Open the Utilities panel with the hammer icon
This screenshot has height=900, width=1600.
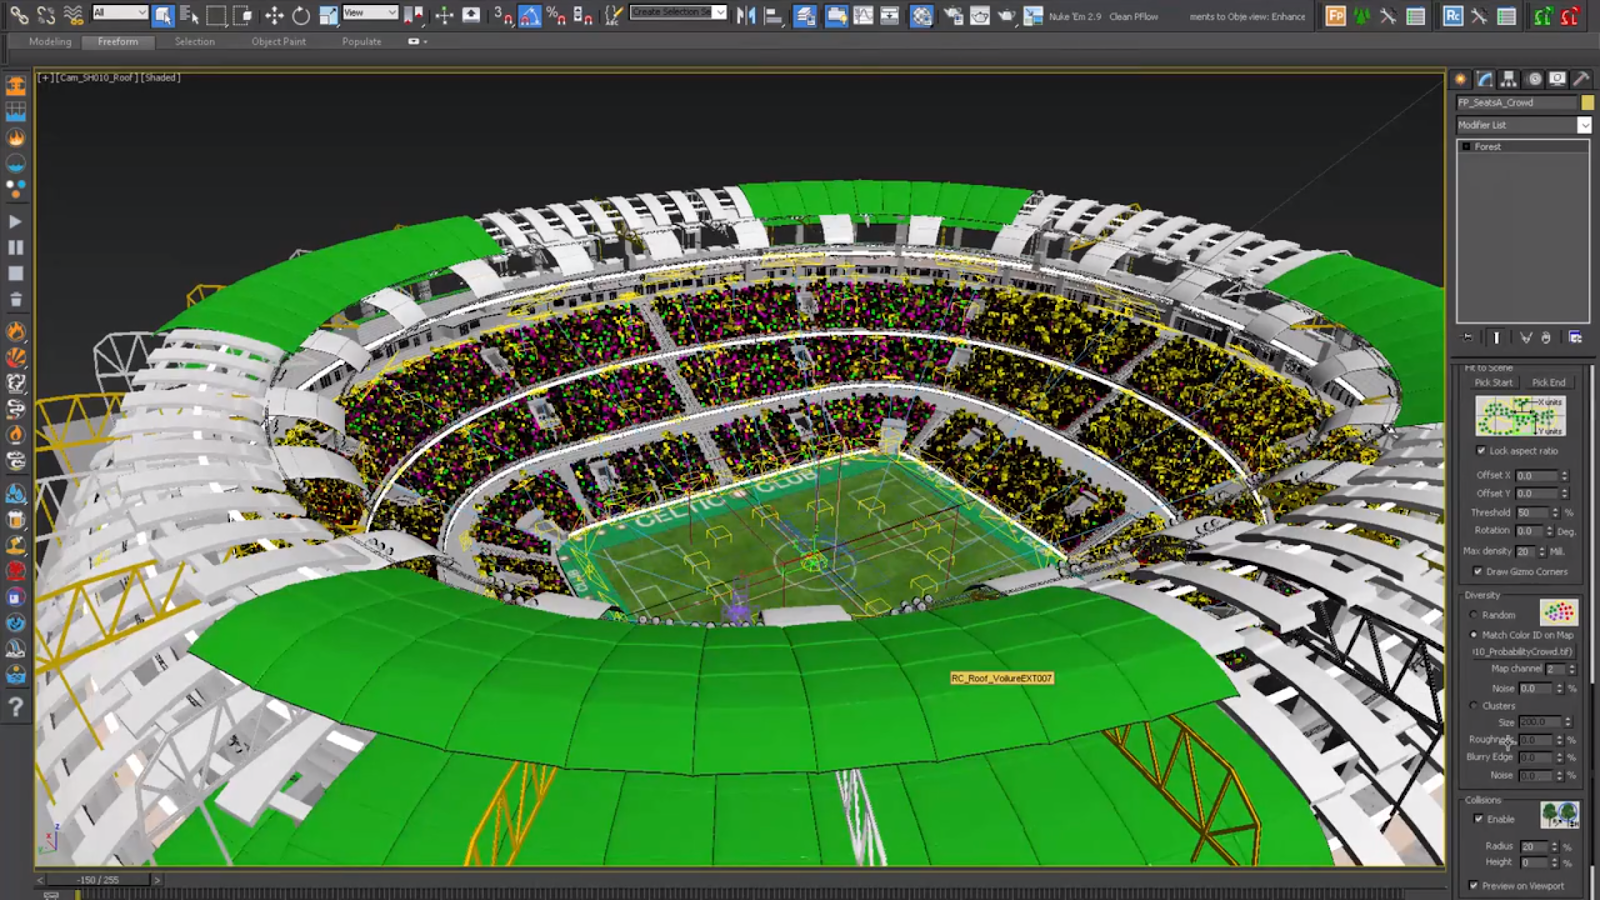1581,78
